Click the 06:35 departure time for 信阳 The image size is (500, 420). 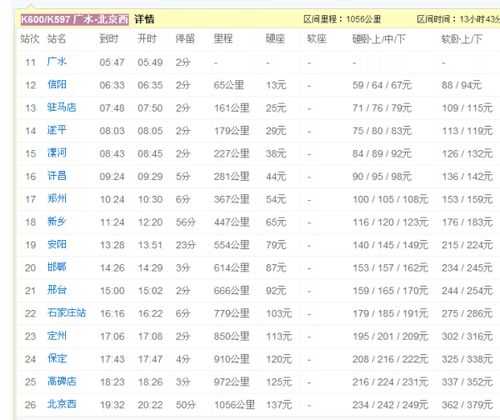coord(150,85)
